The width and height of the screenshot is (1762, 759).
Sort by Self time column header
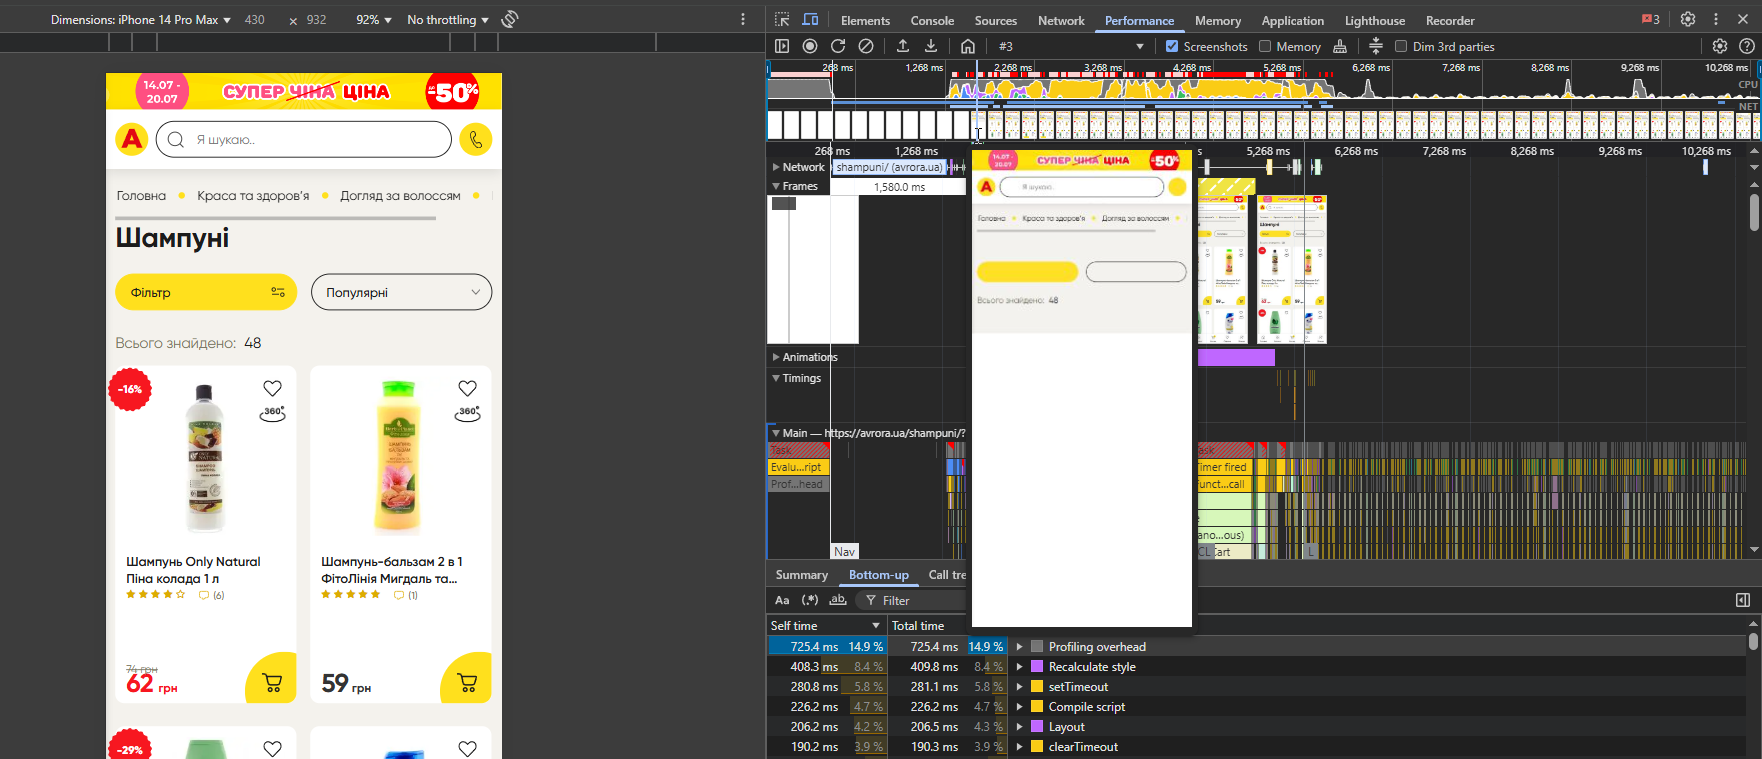click(826, 626)
